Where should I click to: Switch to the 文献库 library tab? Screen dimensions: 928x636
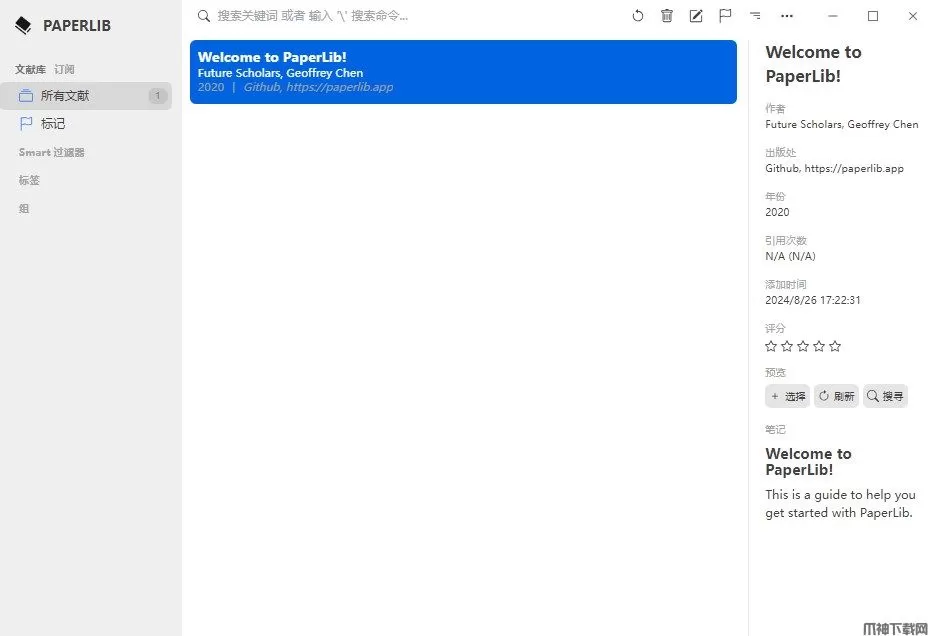(30, 69)
